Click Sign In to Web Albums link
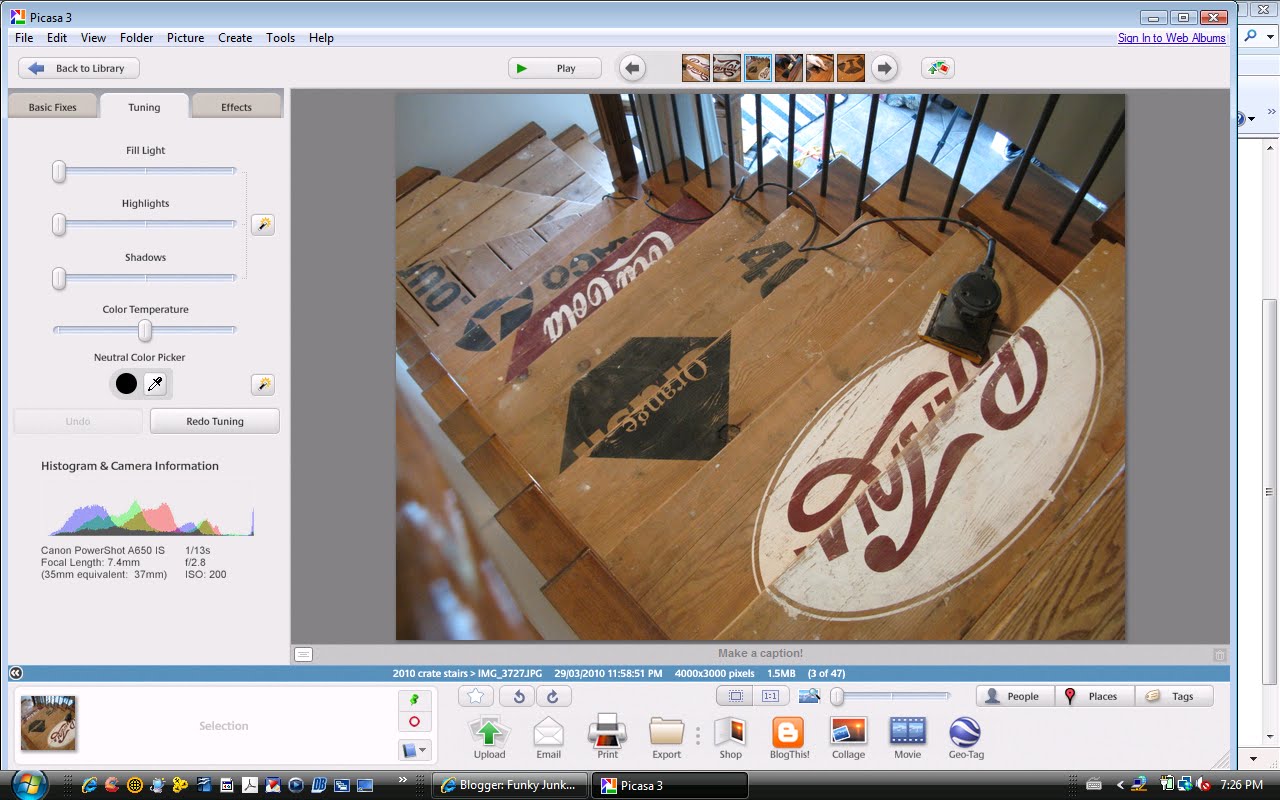 1171,38
